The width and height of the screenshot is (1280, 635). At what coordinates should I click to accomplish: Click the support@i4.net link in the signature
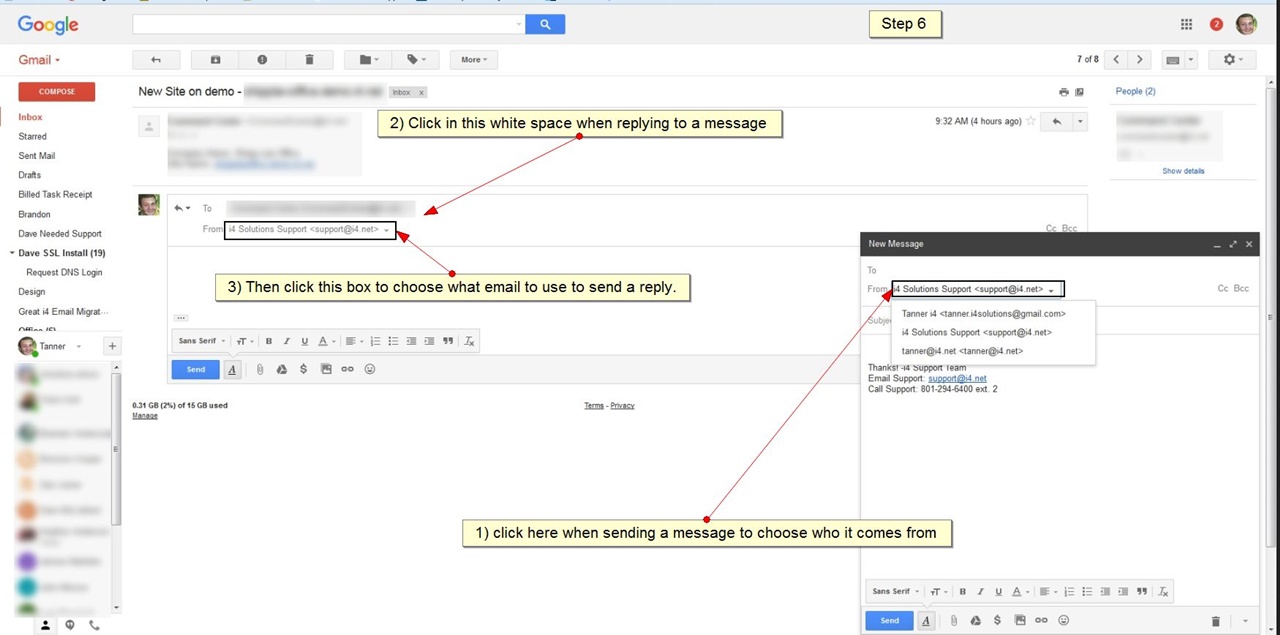coord(957,379)
